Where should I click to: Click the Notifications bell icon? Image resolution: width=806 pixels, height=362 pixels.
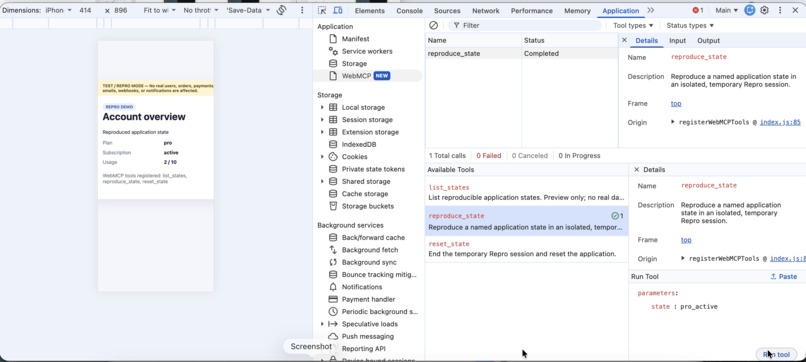333,287
